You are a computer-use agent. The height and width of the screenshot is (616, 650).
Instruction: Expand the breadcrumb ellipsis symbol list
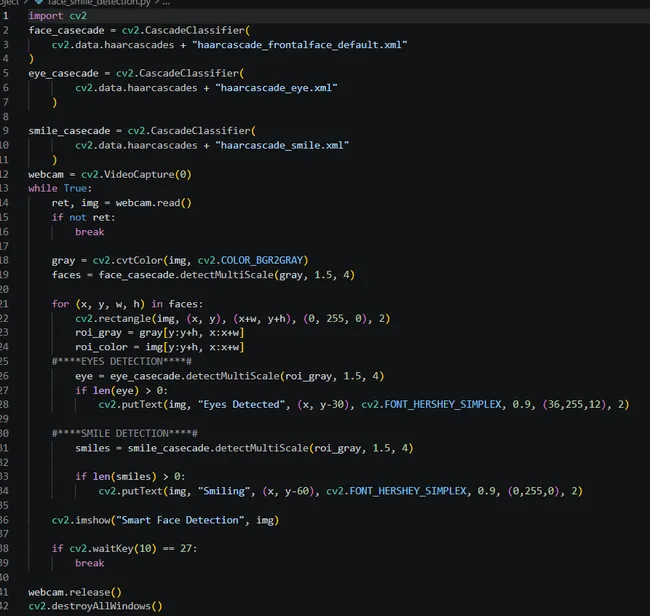166,2
